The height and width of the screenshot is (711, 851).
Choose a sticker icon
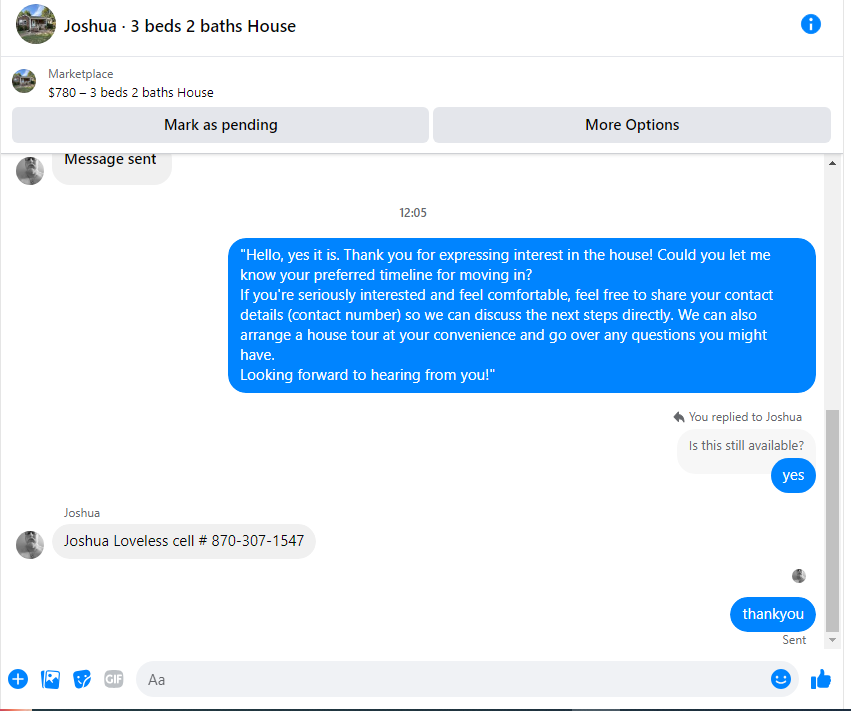pyautogui.click(x=82, y=679)
